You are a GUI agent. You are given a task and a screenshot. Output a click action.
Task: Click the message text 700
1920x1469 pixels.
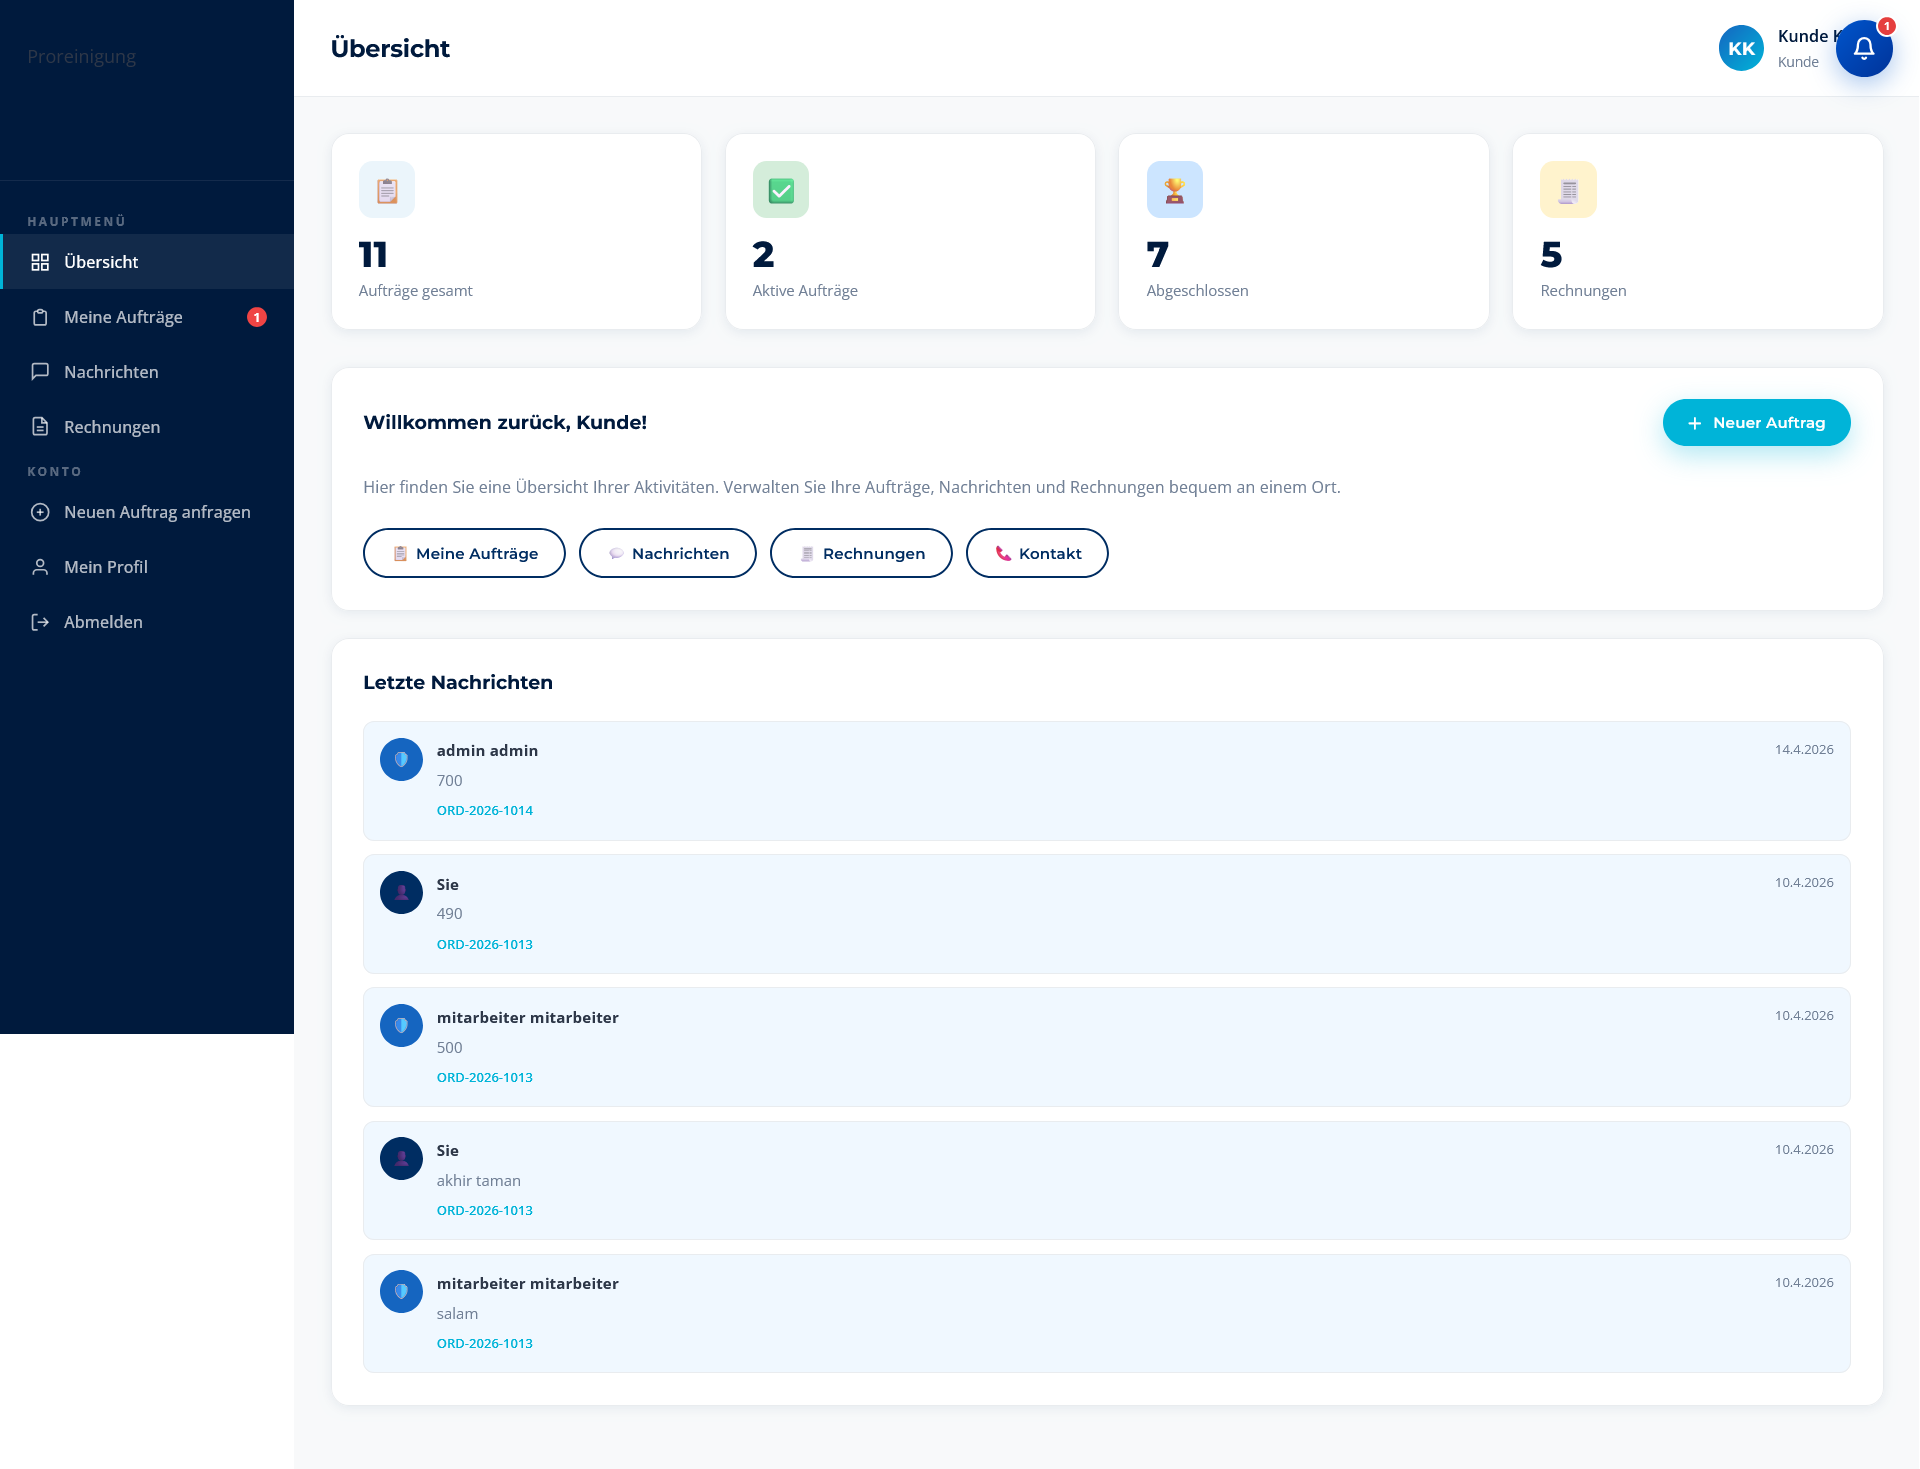coord(450,781)
